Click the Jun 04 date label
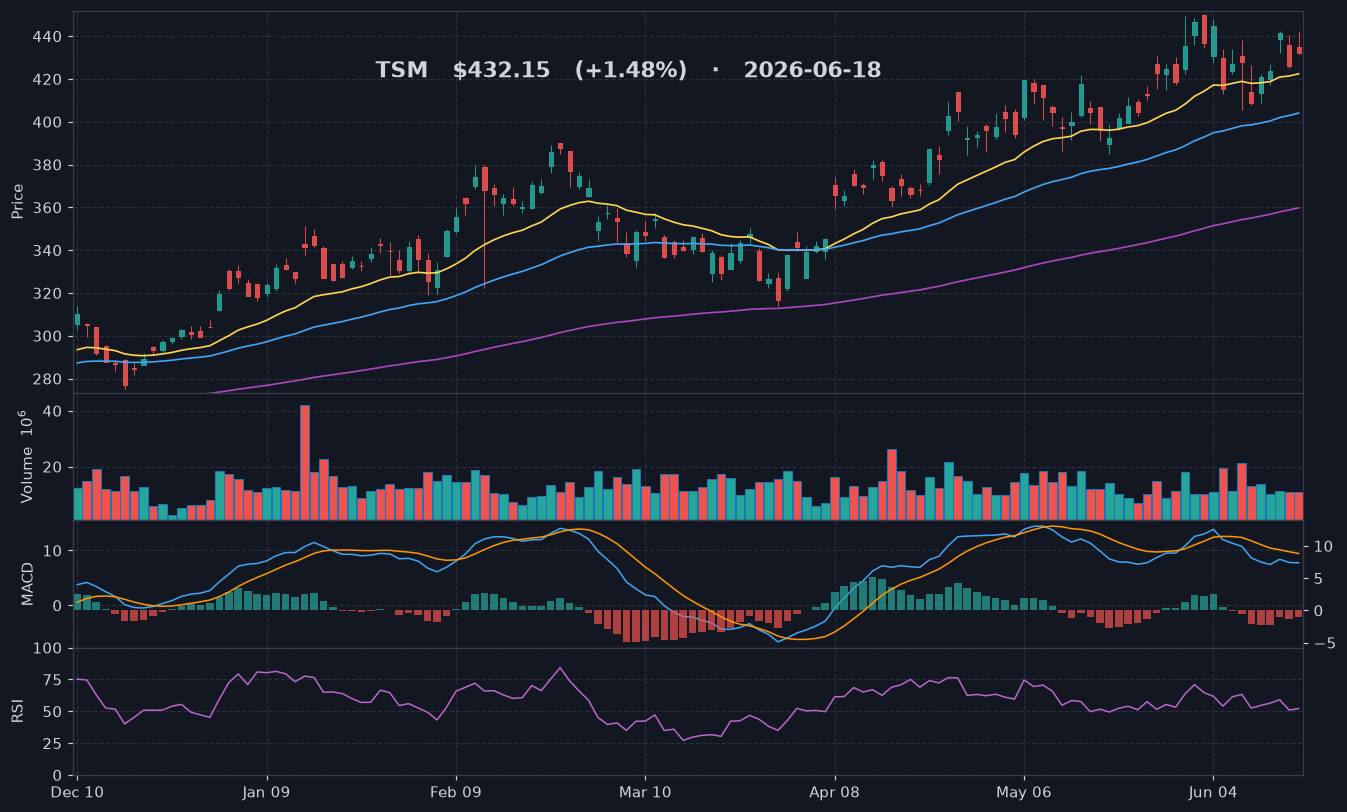Screen dimensions: 1347x812 pos(1213,792)
